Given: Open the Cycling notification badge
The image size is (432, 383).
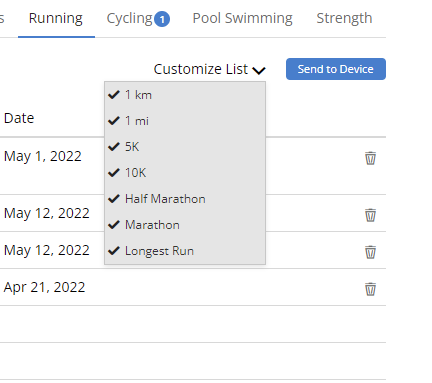Looking at the screenshot, I should coord(162,19).
